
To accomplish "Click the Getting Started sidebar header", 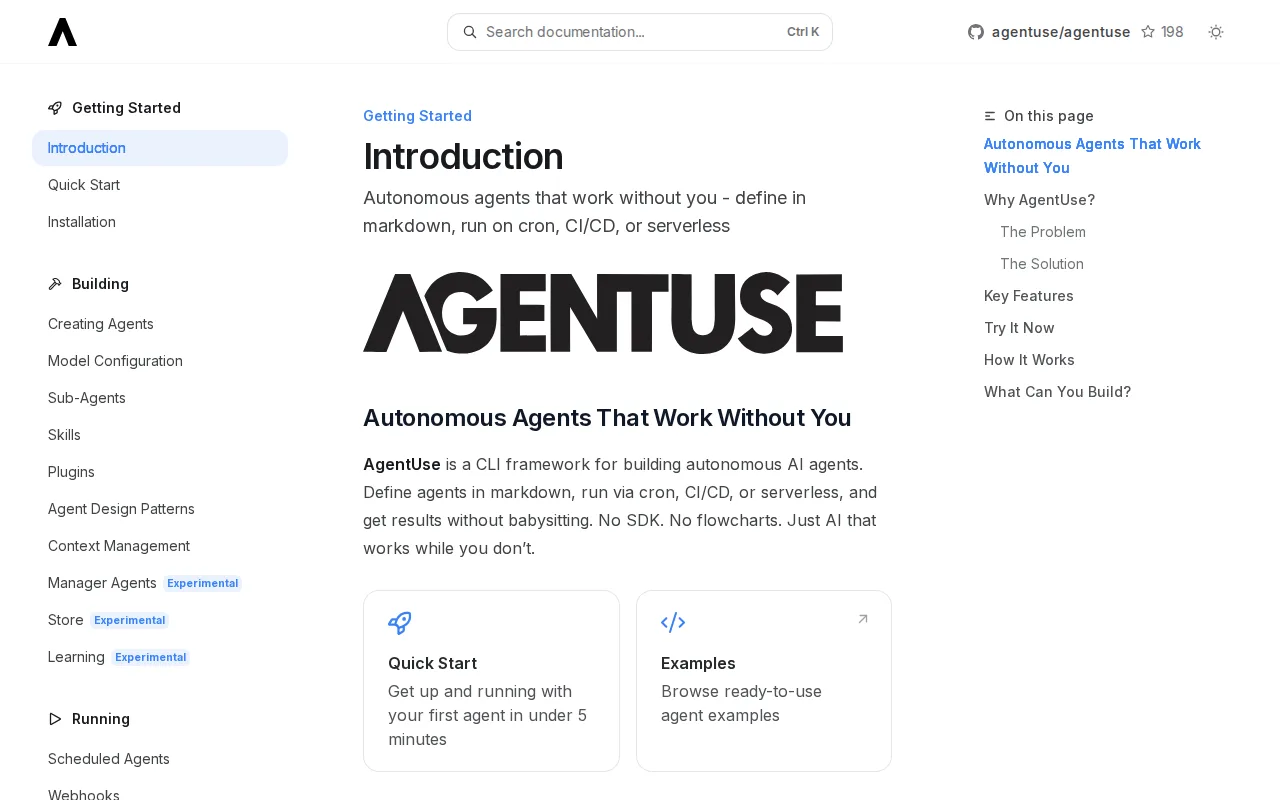I will point(126,108).
